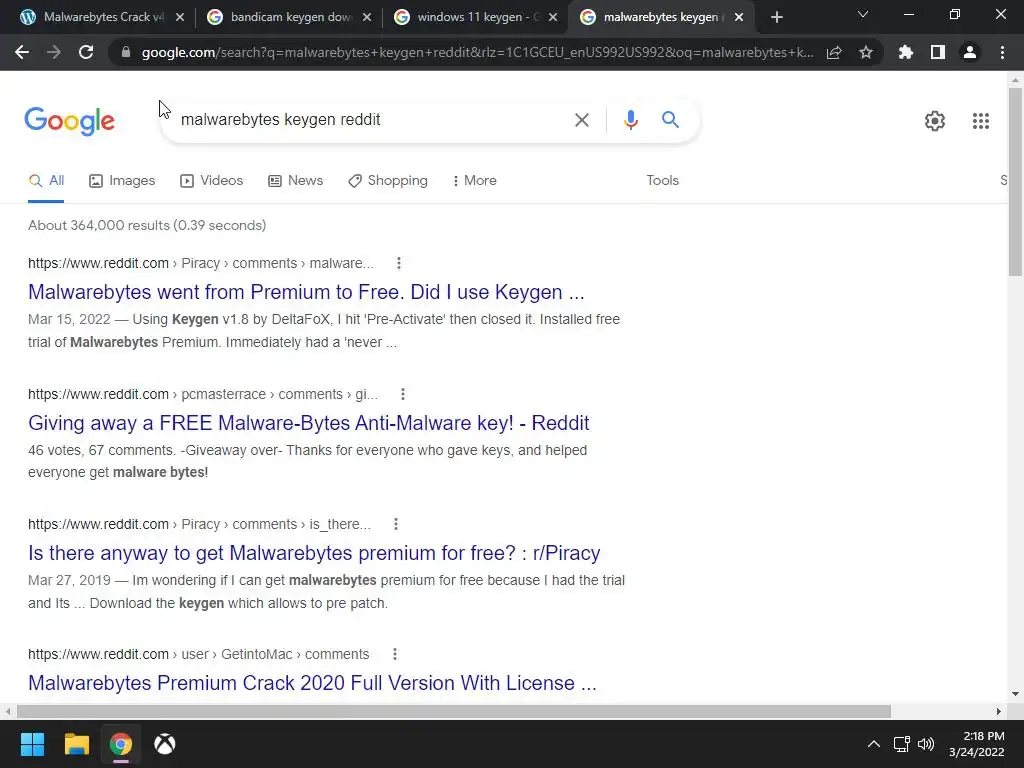Expand More search categories
Viewport: 1024px width, 768px height.
[x=475, y=181]
